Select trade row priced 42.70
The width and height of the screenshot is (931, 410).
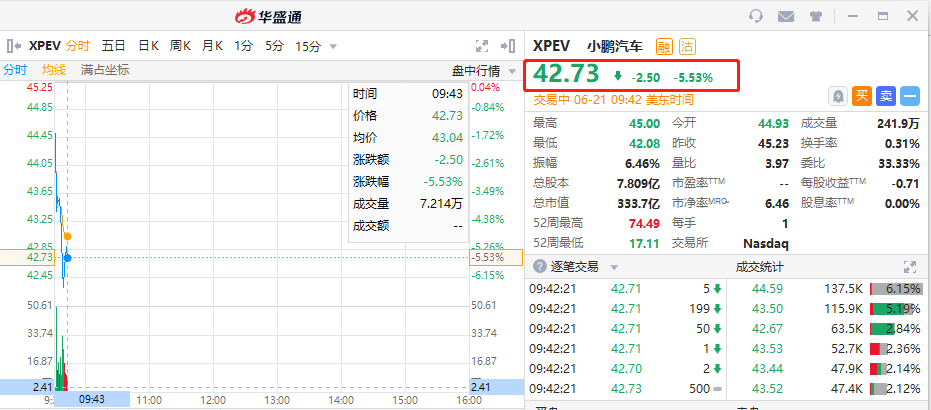tap(625, 369)
